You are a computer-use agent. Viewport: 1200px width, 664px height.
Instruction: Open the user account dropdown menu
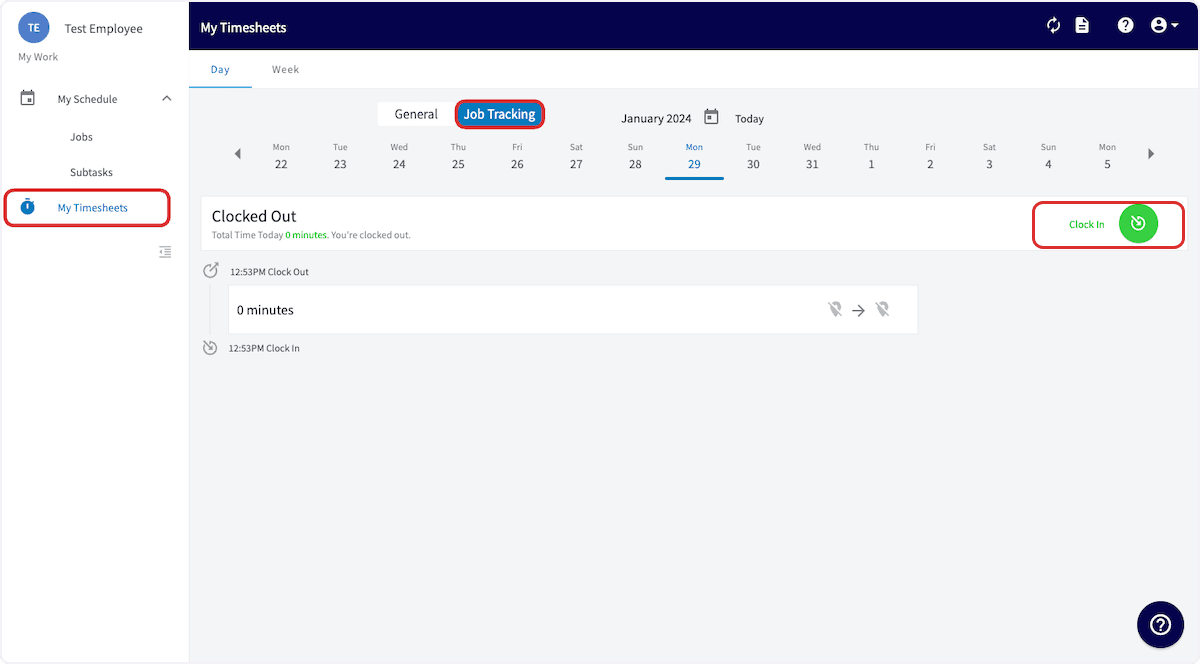[1163, 26]
